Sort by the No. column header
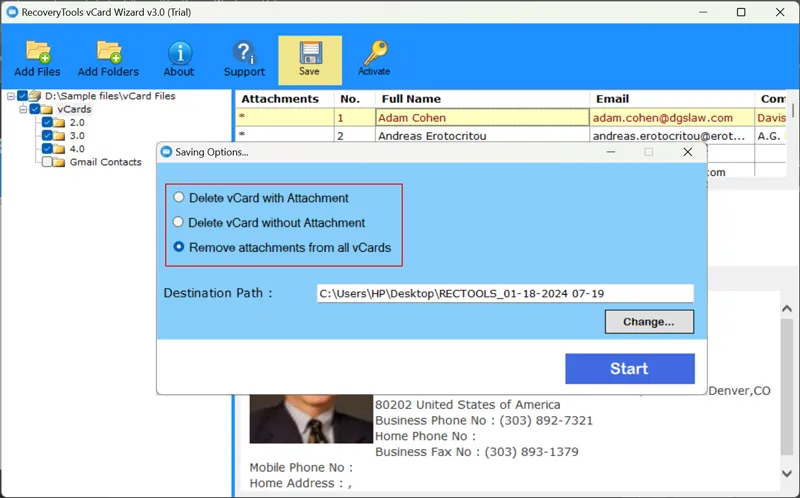Viewport: 800px width, 498px height. [x=355, y=99]
